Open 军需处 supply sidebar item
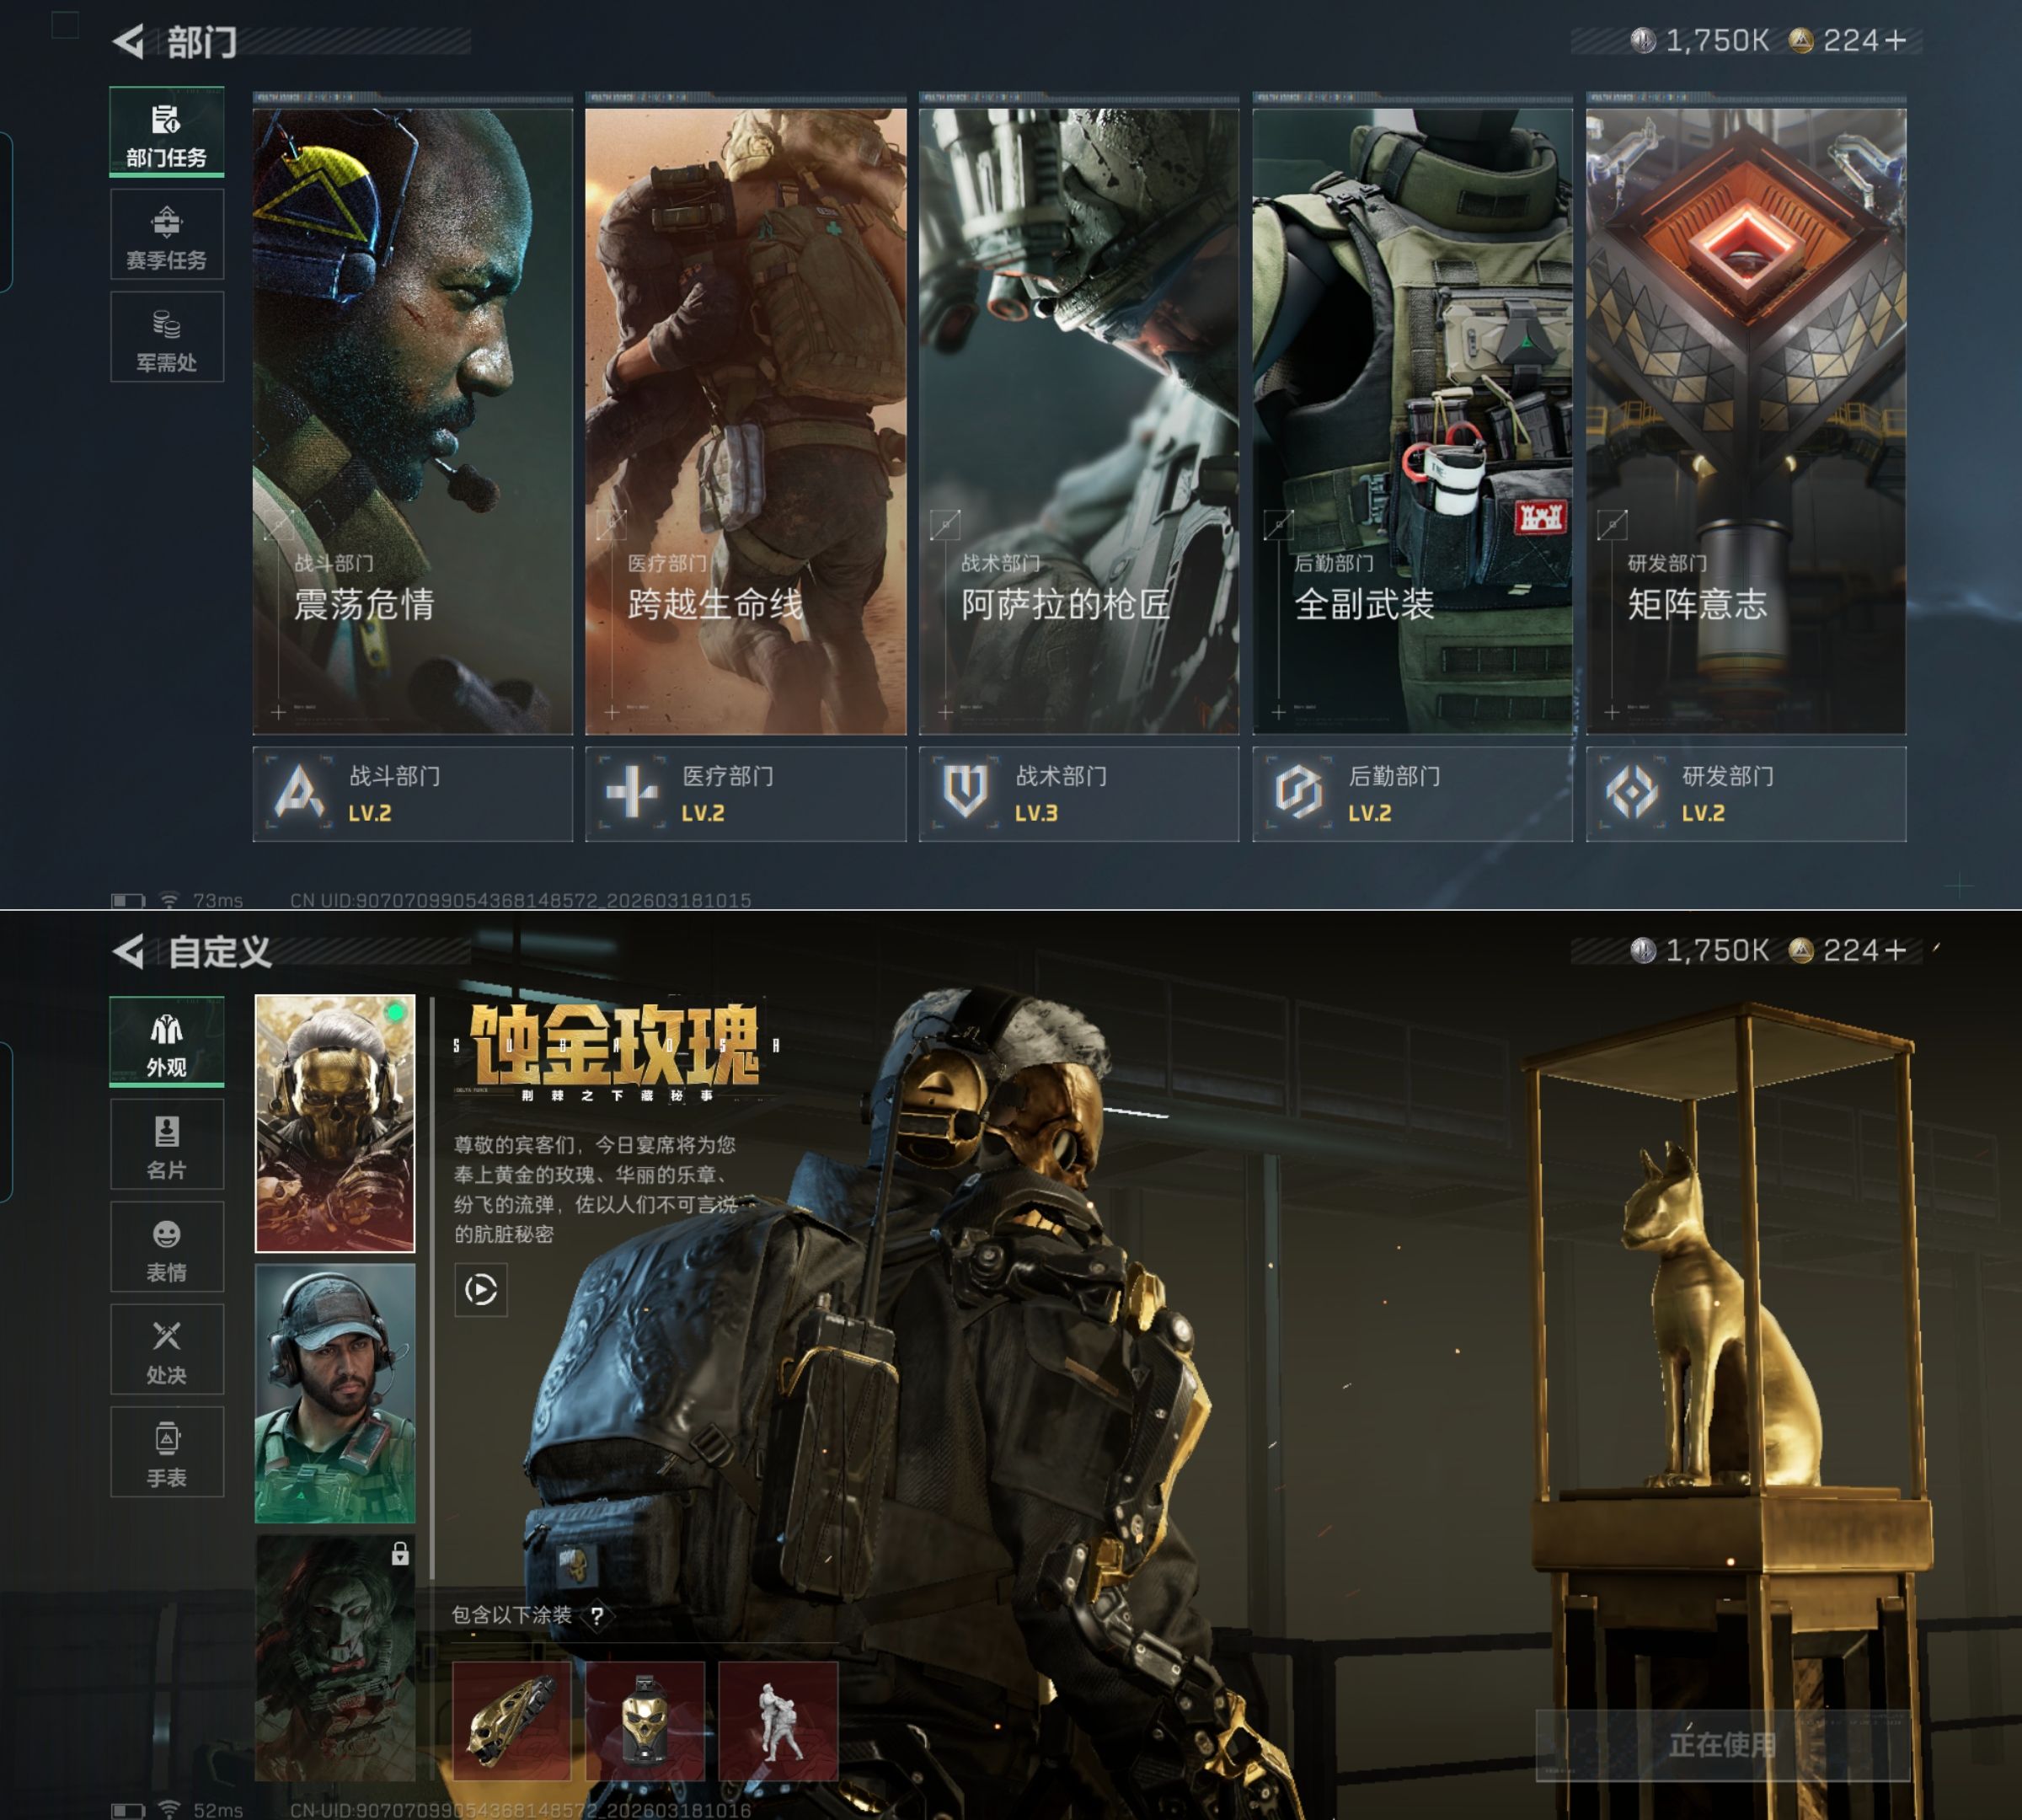The width and height of the screenshot is (2022, 1820). pos(166,338)
